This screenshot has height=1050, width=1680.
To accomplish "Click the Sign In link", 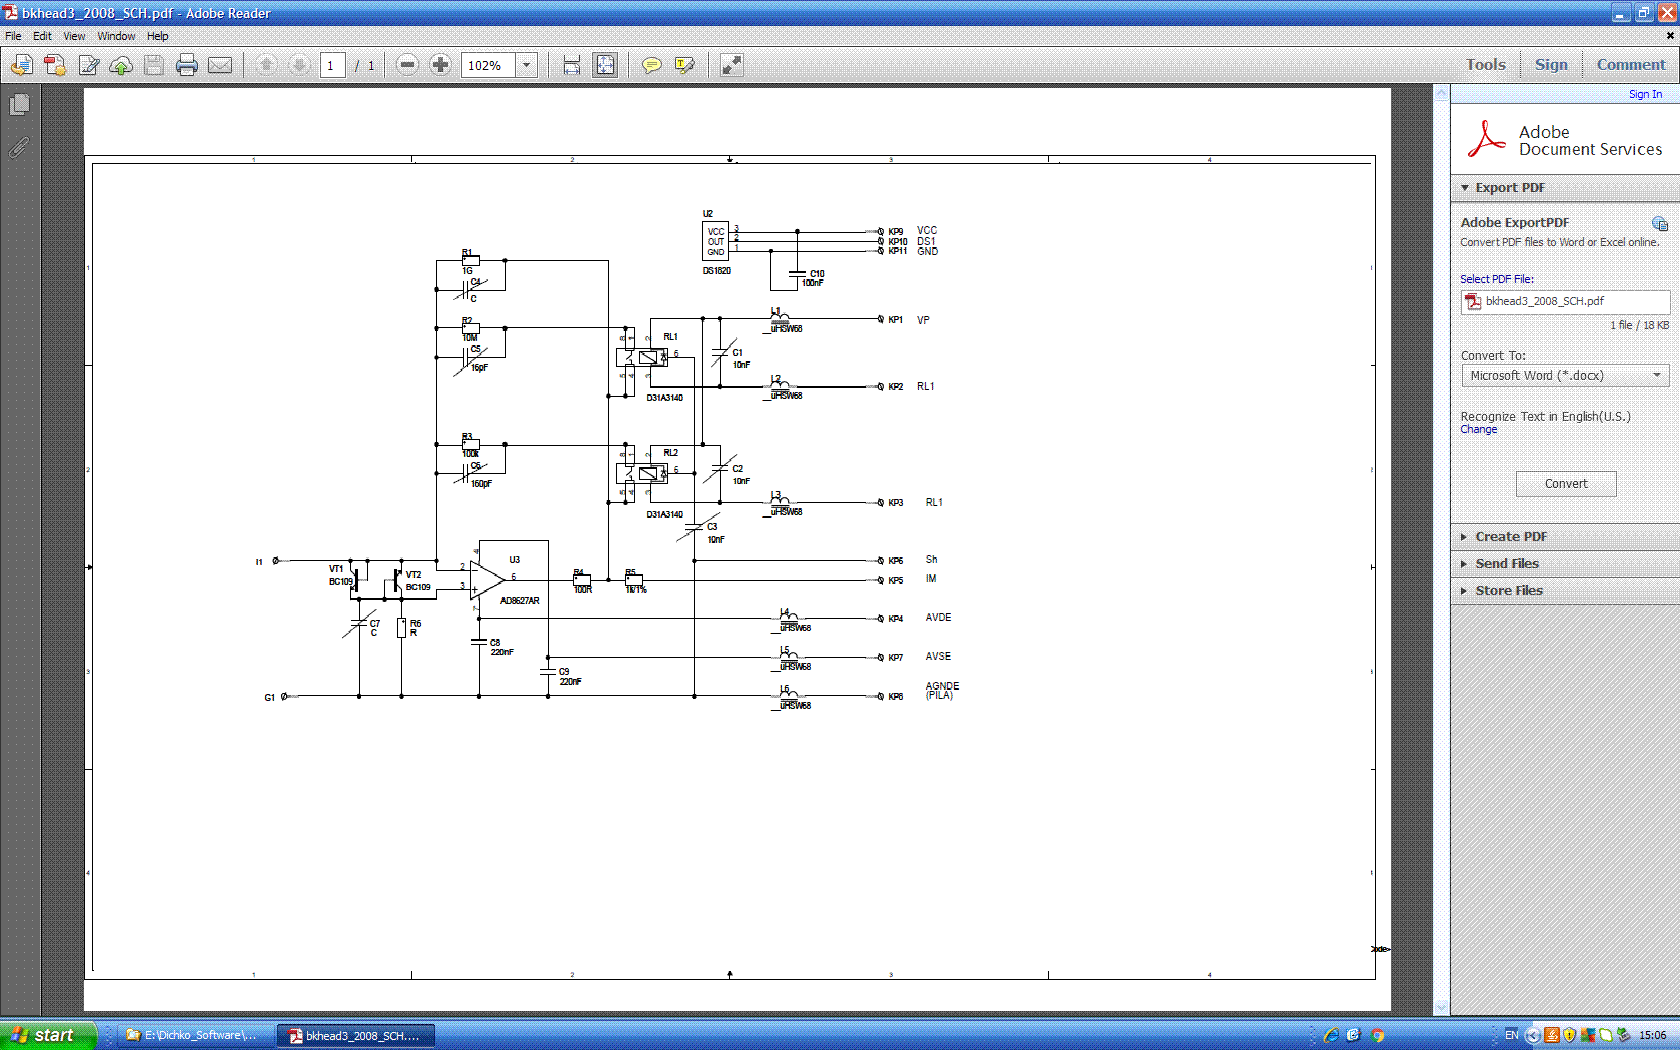I will tap(1645, 94).
